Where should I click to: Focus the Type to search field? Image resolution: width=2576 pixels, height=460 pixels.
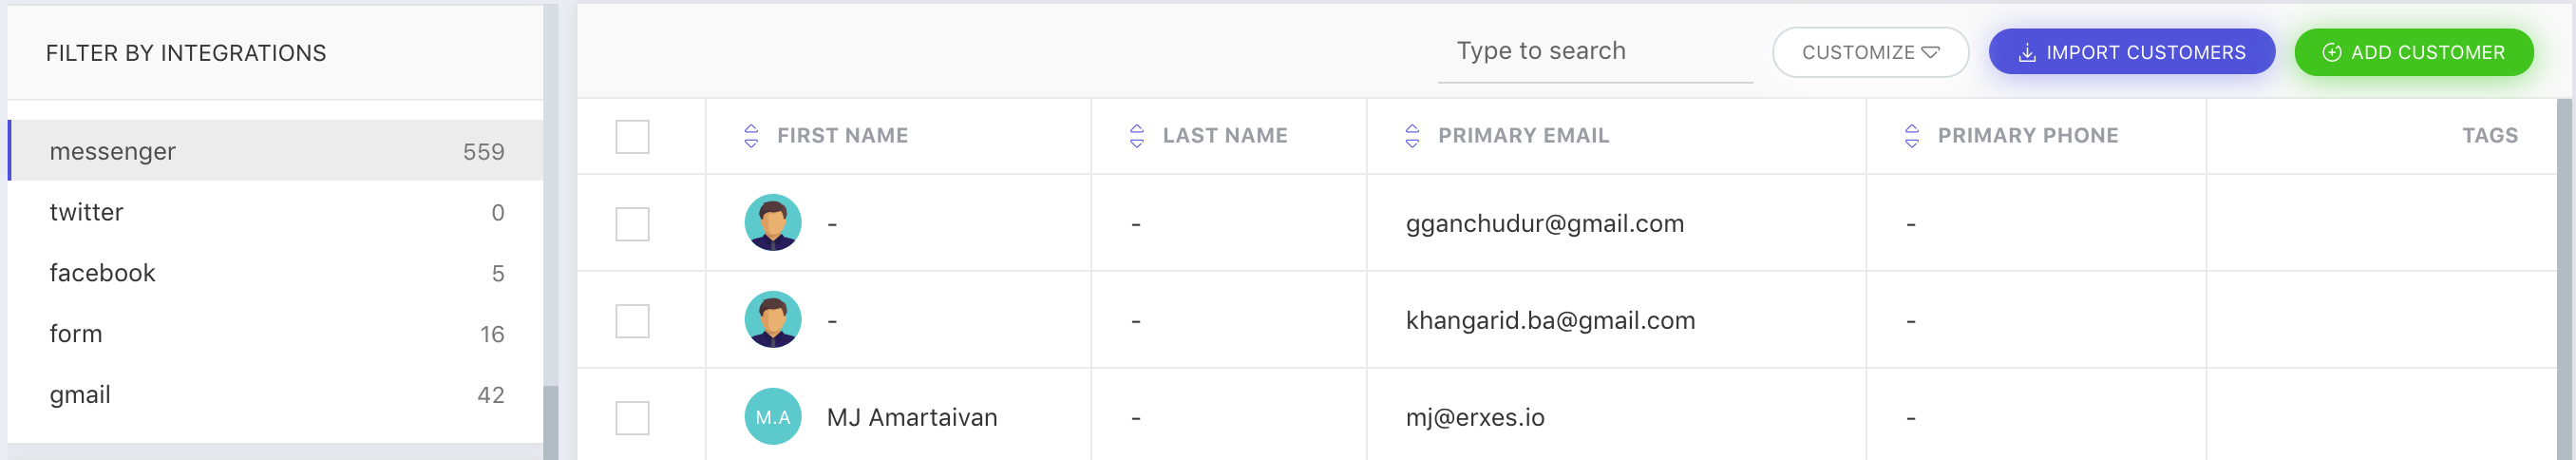pyautogui.click(x=1594, y=52)
